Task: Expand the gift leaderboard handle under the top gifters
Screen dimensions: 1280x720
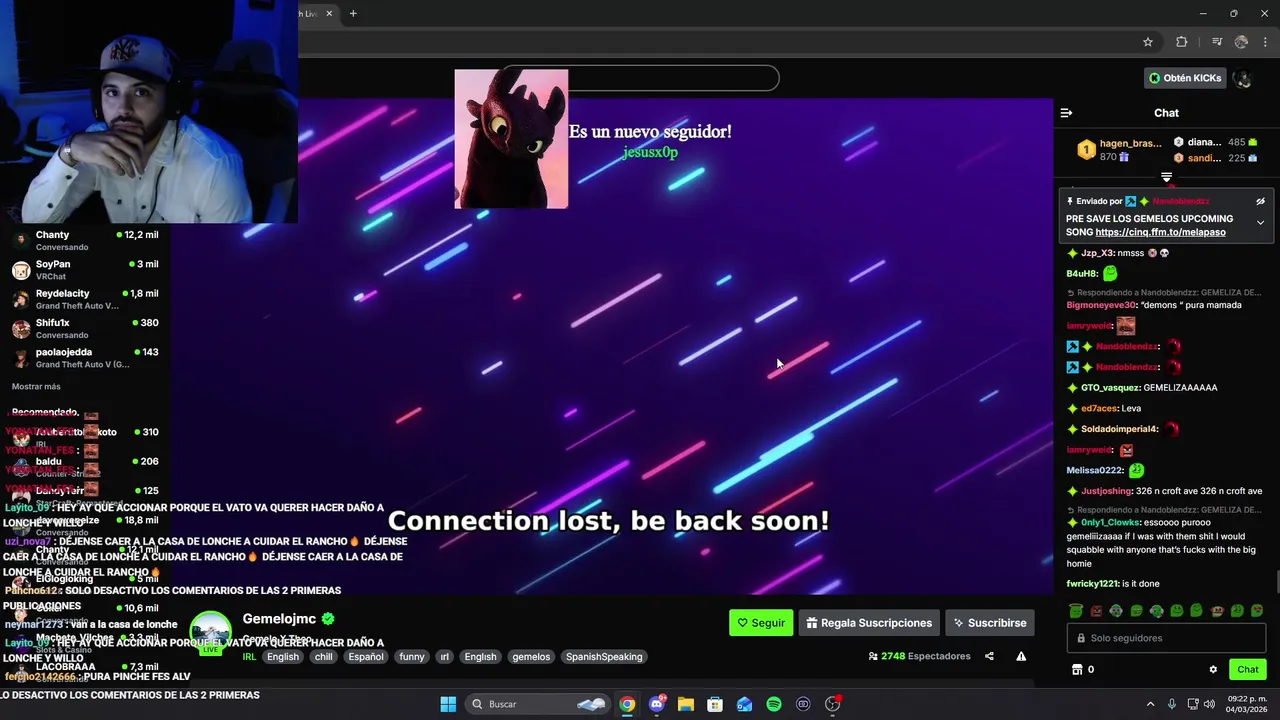Action: coord(1166,177)
